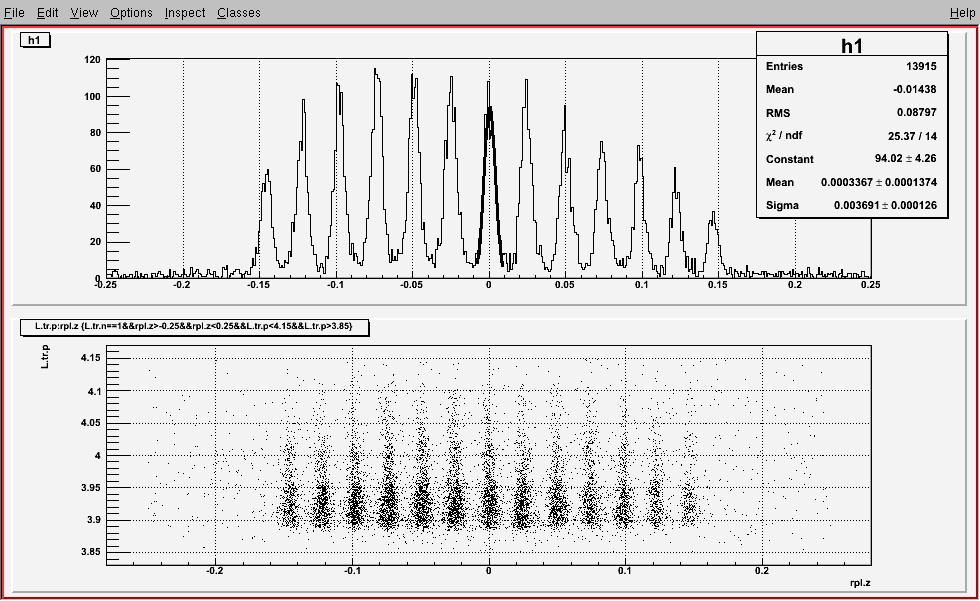Open the Inspect menu
This screenshot has width=980, height=601.
point(184,12)
